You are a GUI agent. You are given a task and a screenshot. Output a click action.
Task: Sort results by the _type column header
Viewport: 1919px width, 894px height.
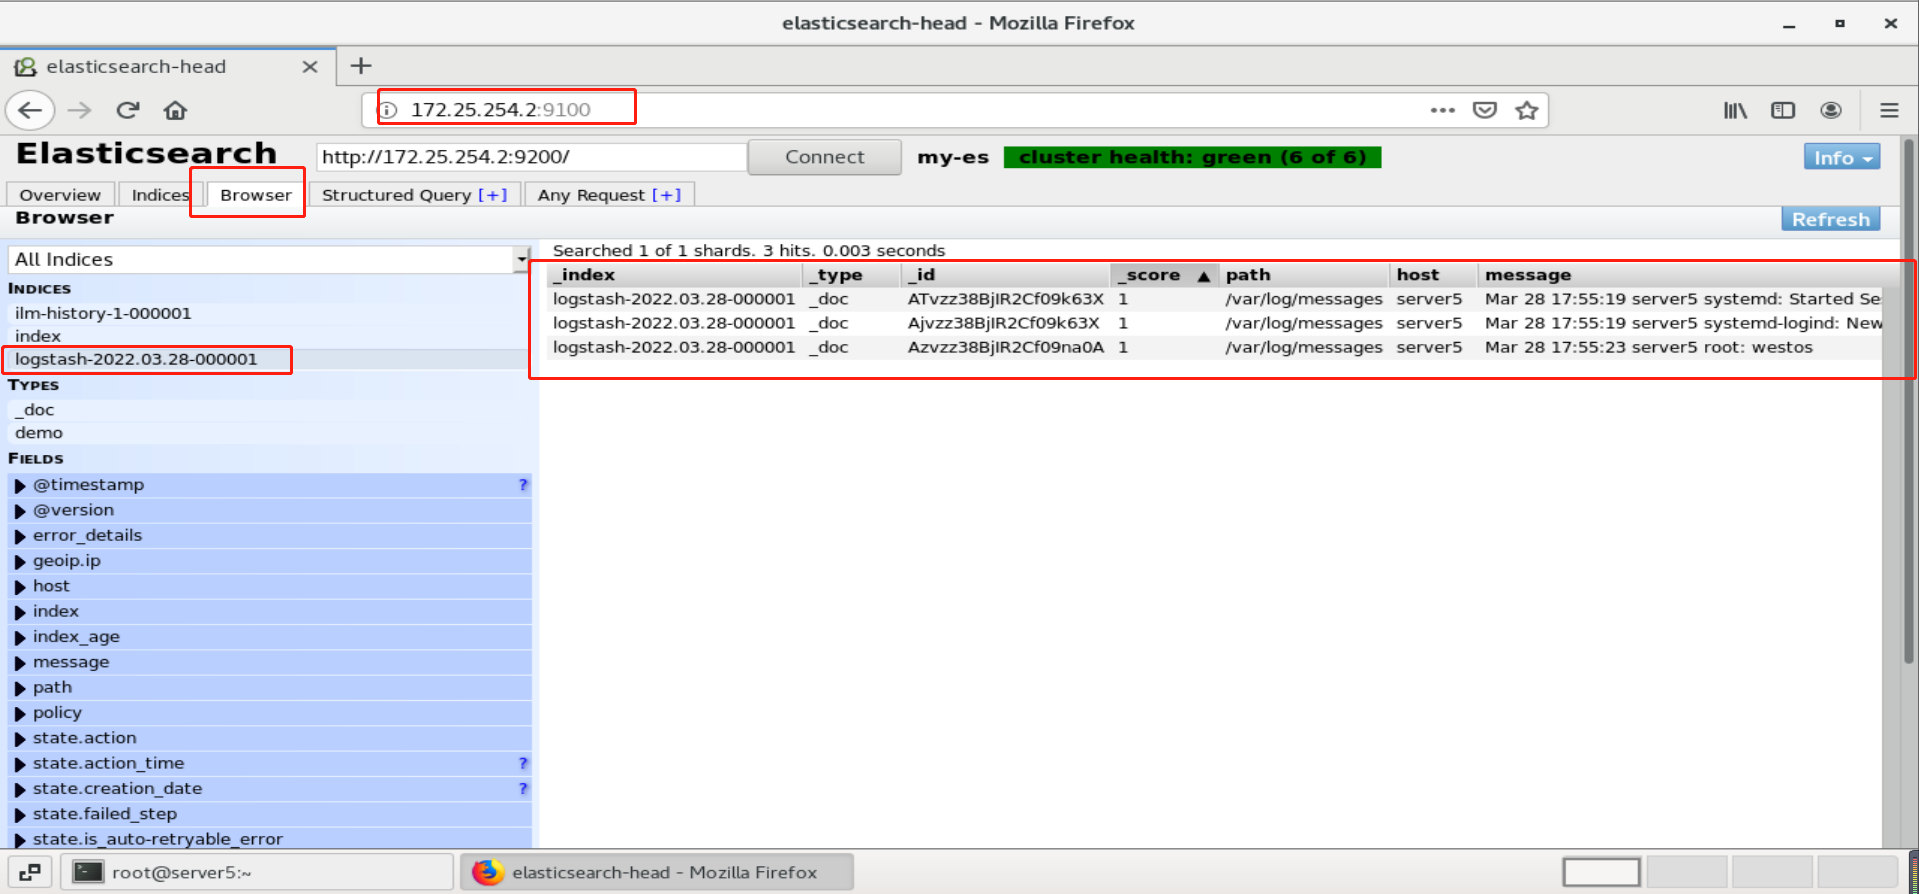(x=851, y=275)
